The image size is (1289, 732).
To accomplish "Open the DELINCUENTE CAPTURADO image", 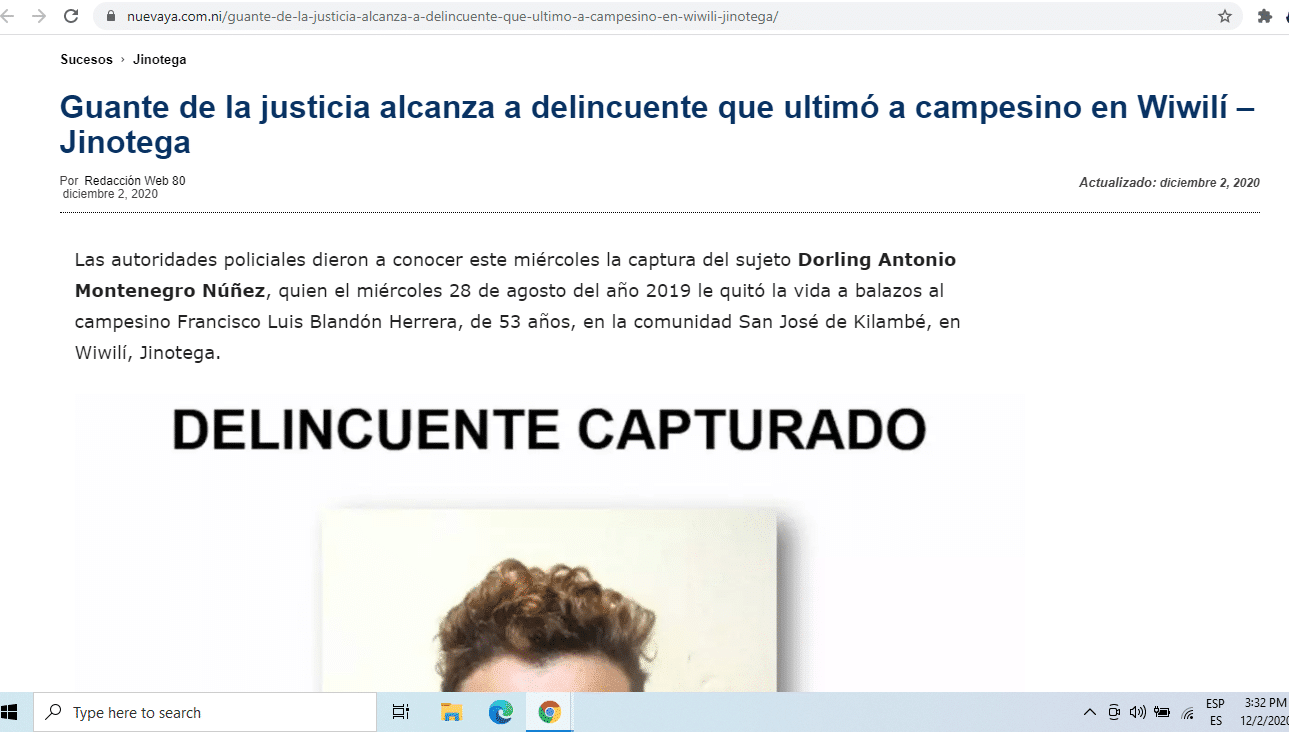I will 549,542.
